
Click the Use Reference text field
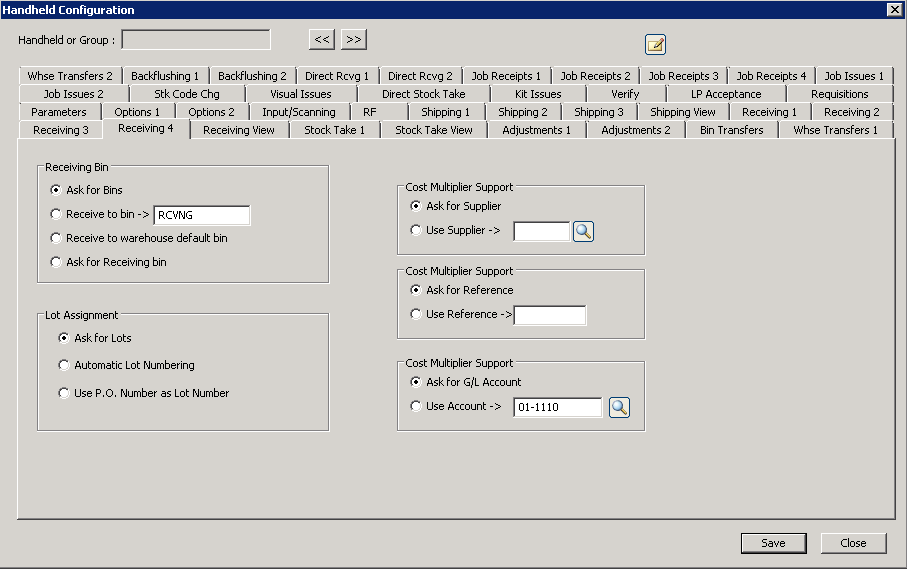549,315
